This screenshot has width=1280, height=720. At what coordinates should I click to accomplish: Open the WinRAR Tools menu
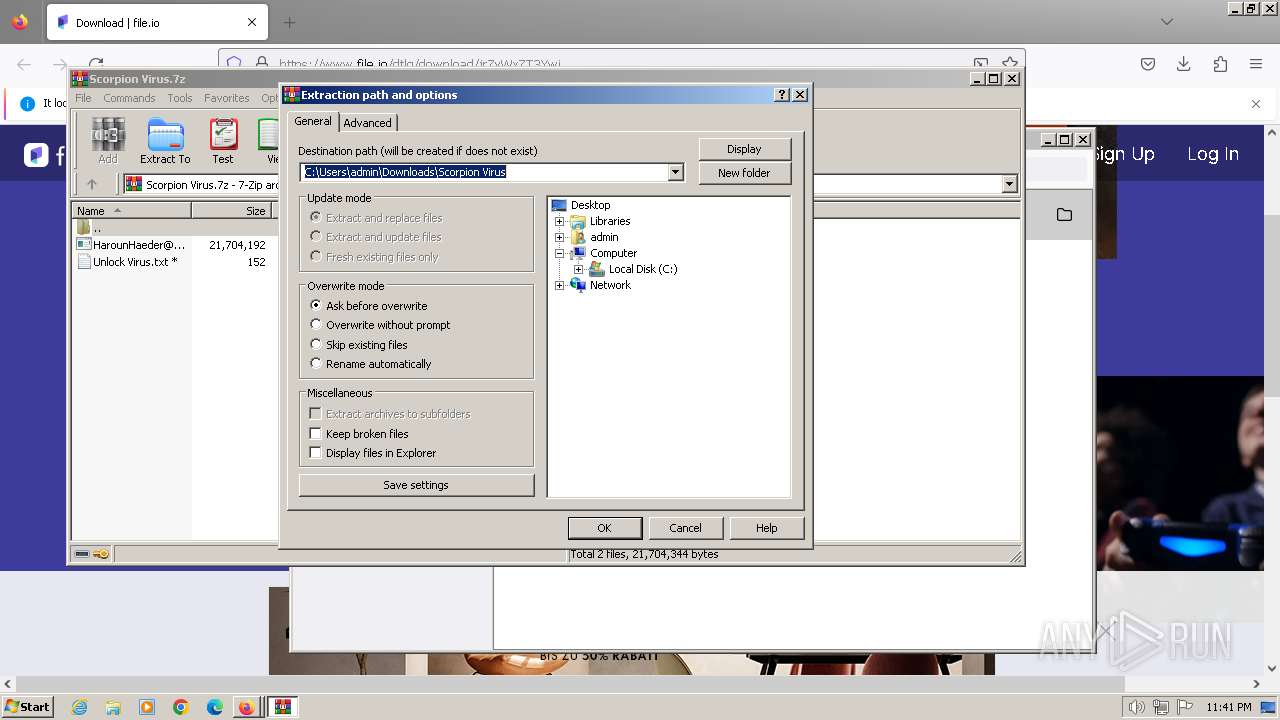point(180,98)
